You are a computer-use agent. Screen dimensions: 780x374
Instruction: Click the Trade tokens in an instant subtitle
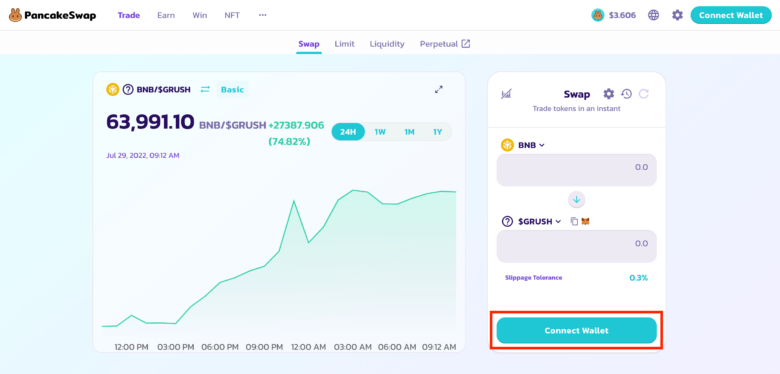pos(577,108)
